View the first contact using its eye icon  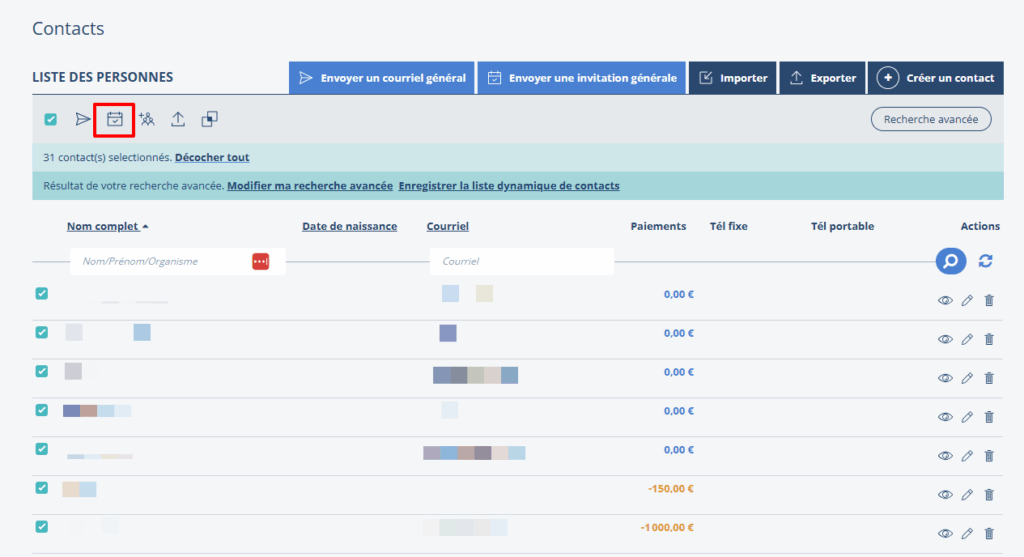pos(944,300)
